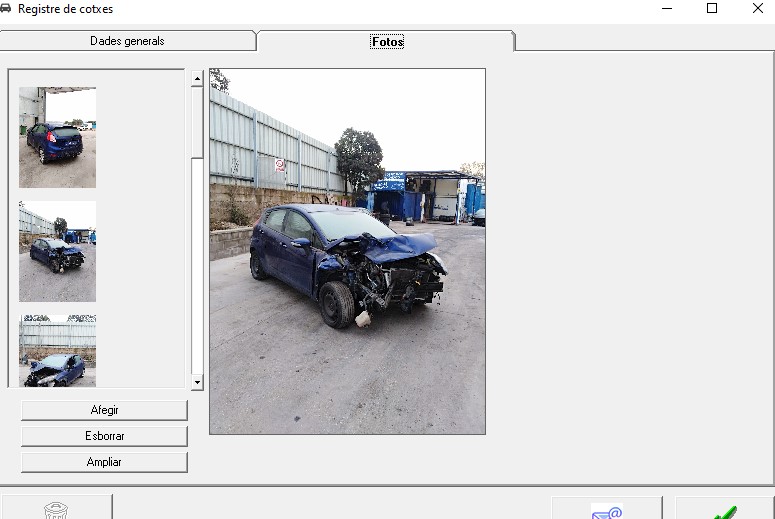
Task: Minimize the Registre de cotxes window
Action: [666, 9]
